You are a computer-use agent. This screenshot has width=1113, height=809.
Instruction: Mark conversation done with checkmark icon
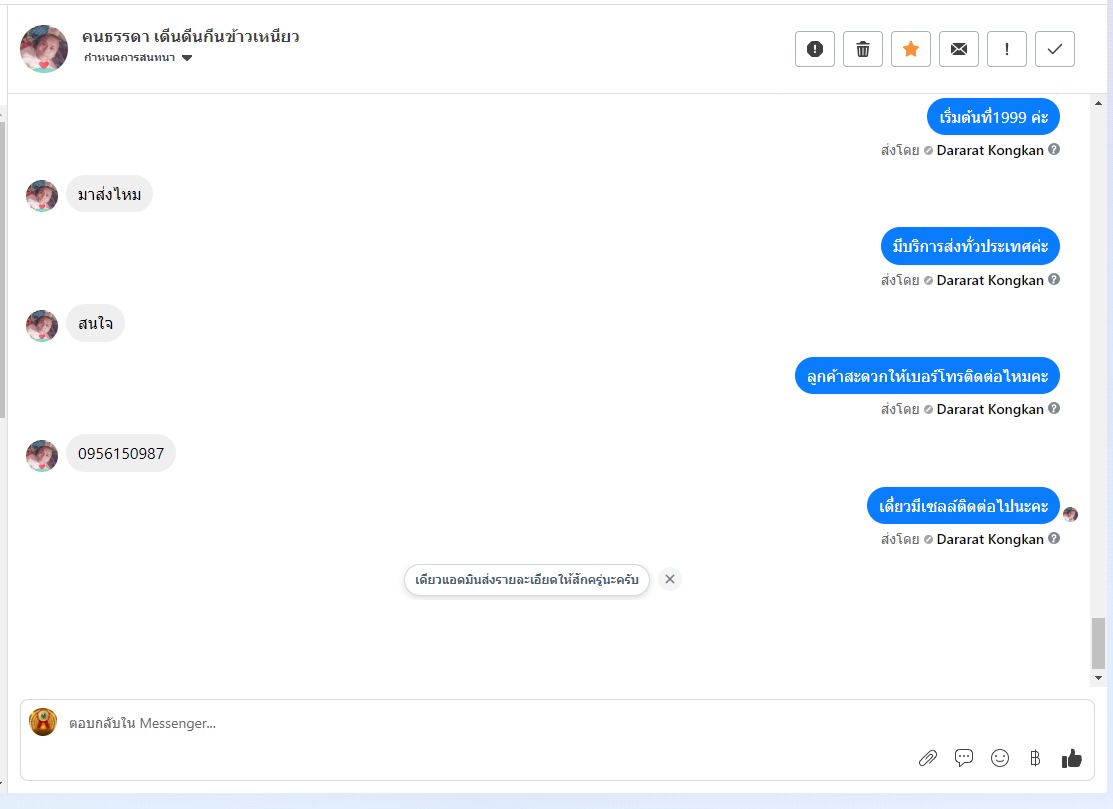1055,49
